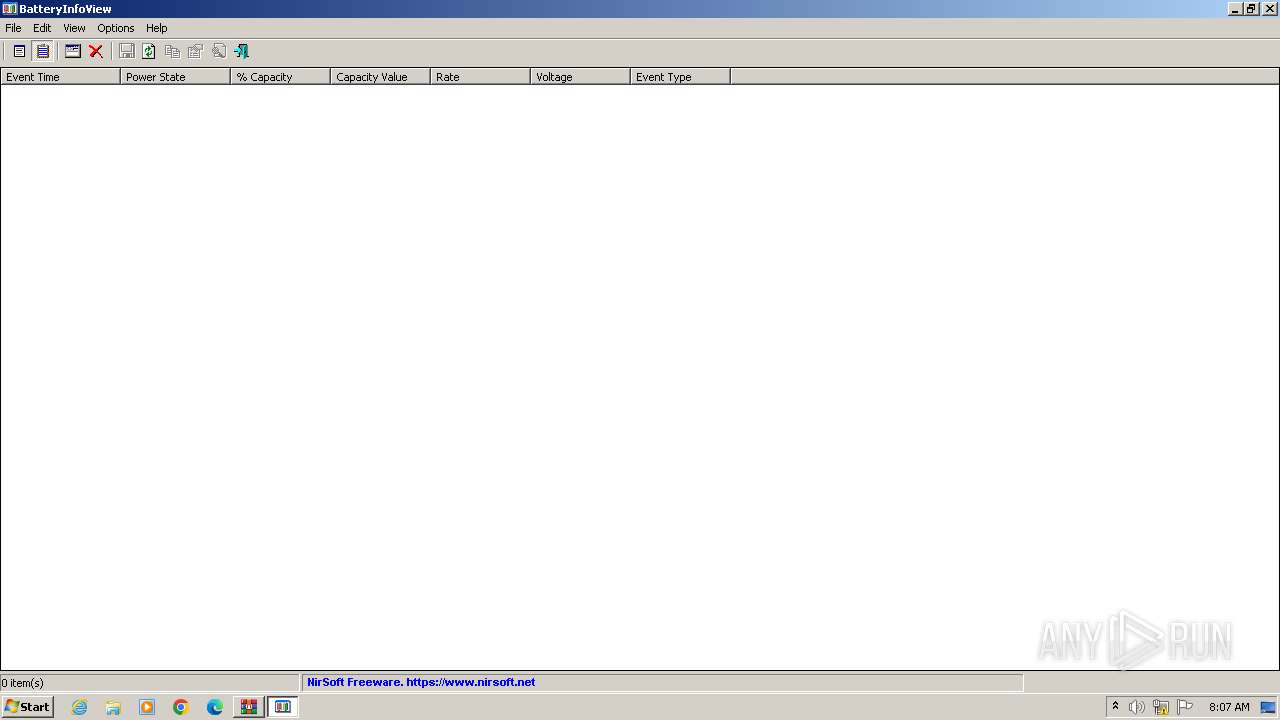Click the '0 item(s)' status bar text

22,683
